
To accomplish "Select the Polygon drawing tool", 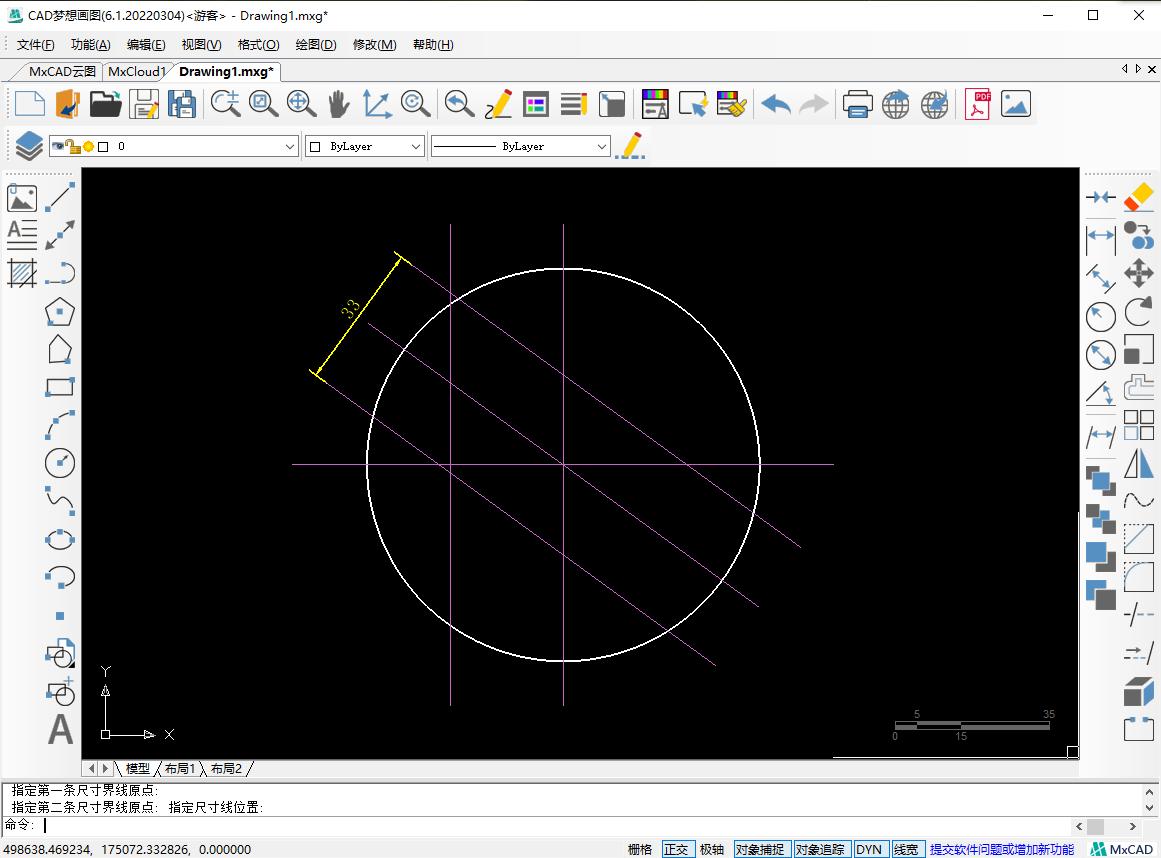I will (x=60, y=312).
